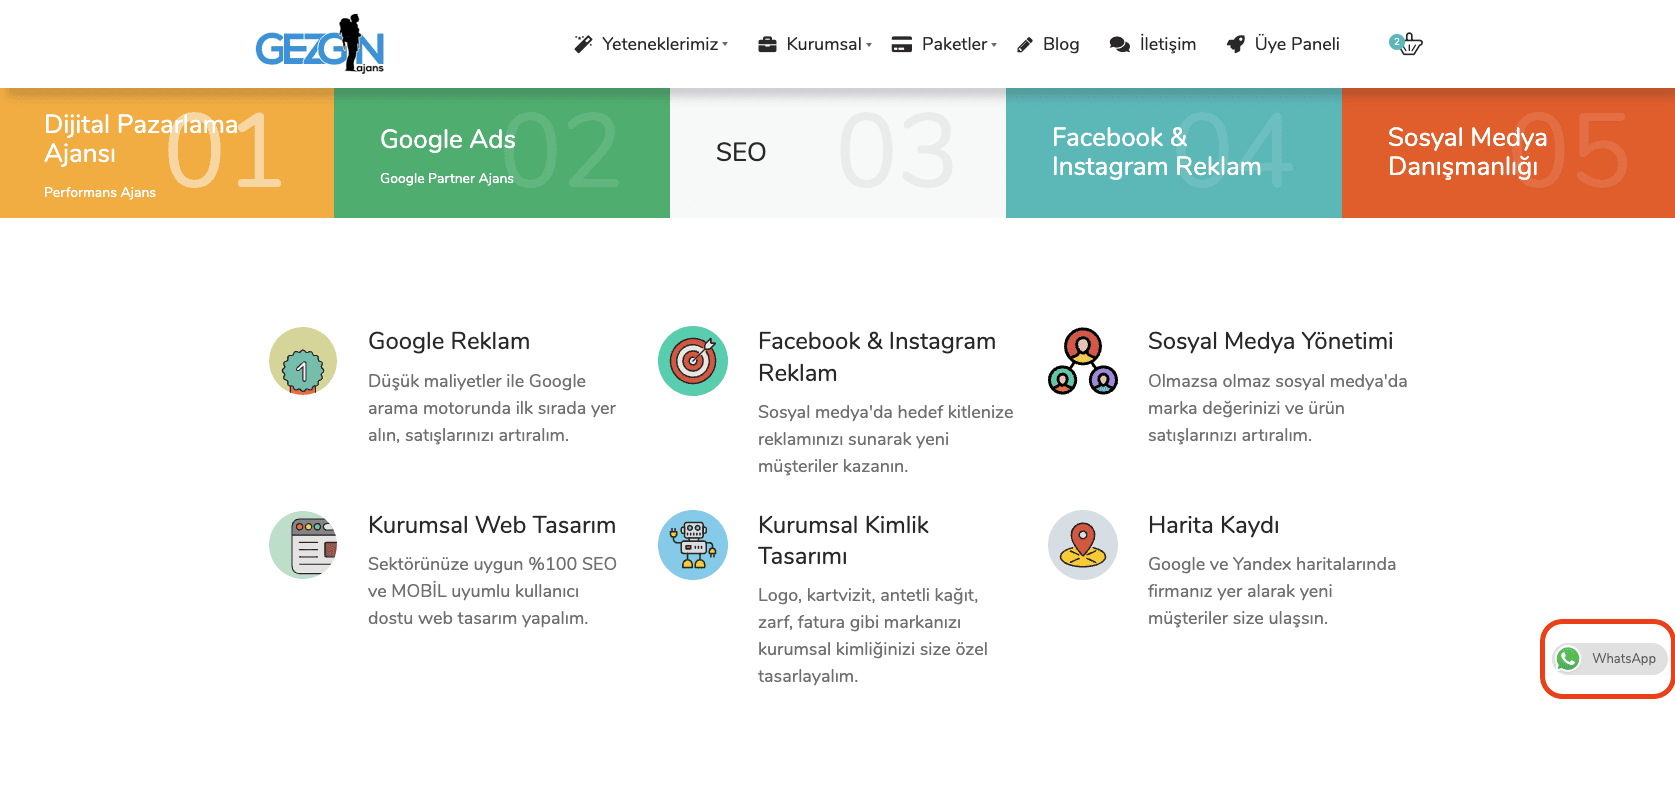The width and height of the screenshot is (1675, 786).
Task: Click the Harita Kaydı map pin icon
Action: (x=1083, y=545)
